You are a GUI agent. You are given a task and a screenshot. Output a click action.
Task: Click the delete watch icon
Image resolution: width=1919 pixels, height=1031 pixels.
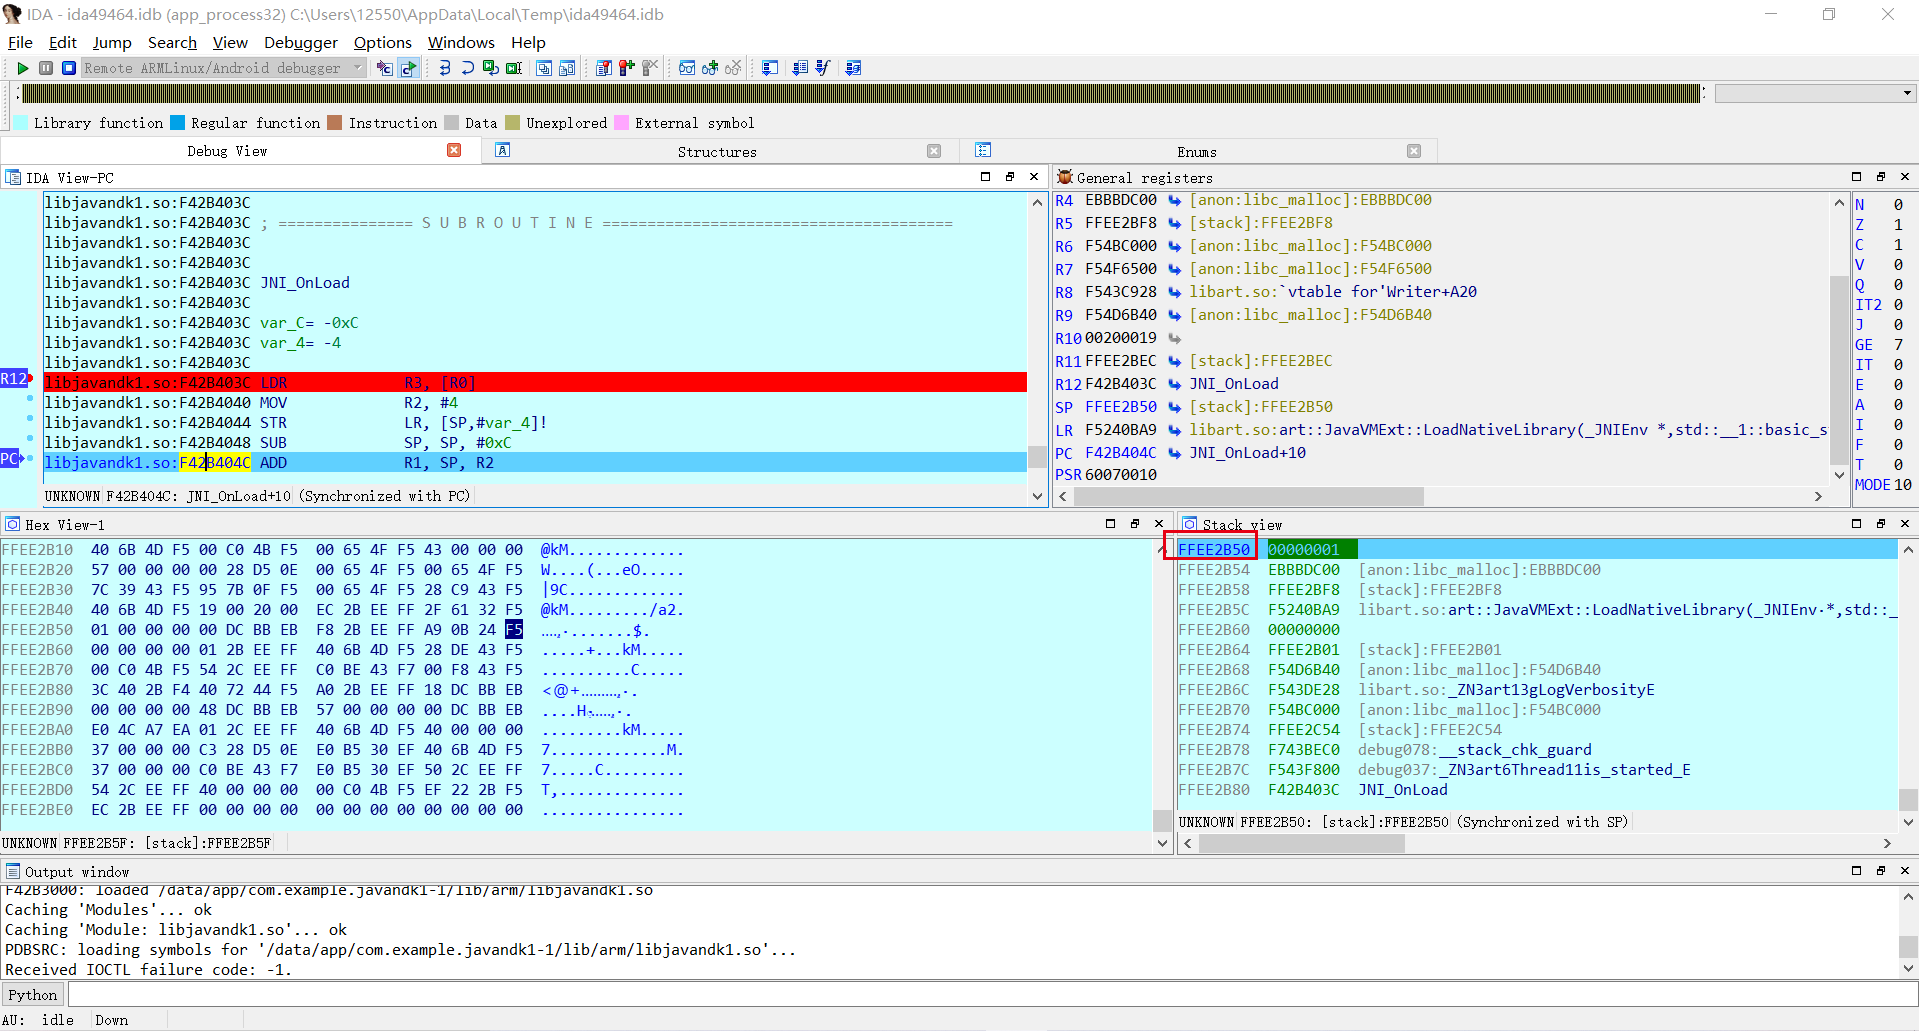point(733,68)
